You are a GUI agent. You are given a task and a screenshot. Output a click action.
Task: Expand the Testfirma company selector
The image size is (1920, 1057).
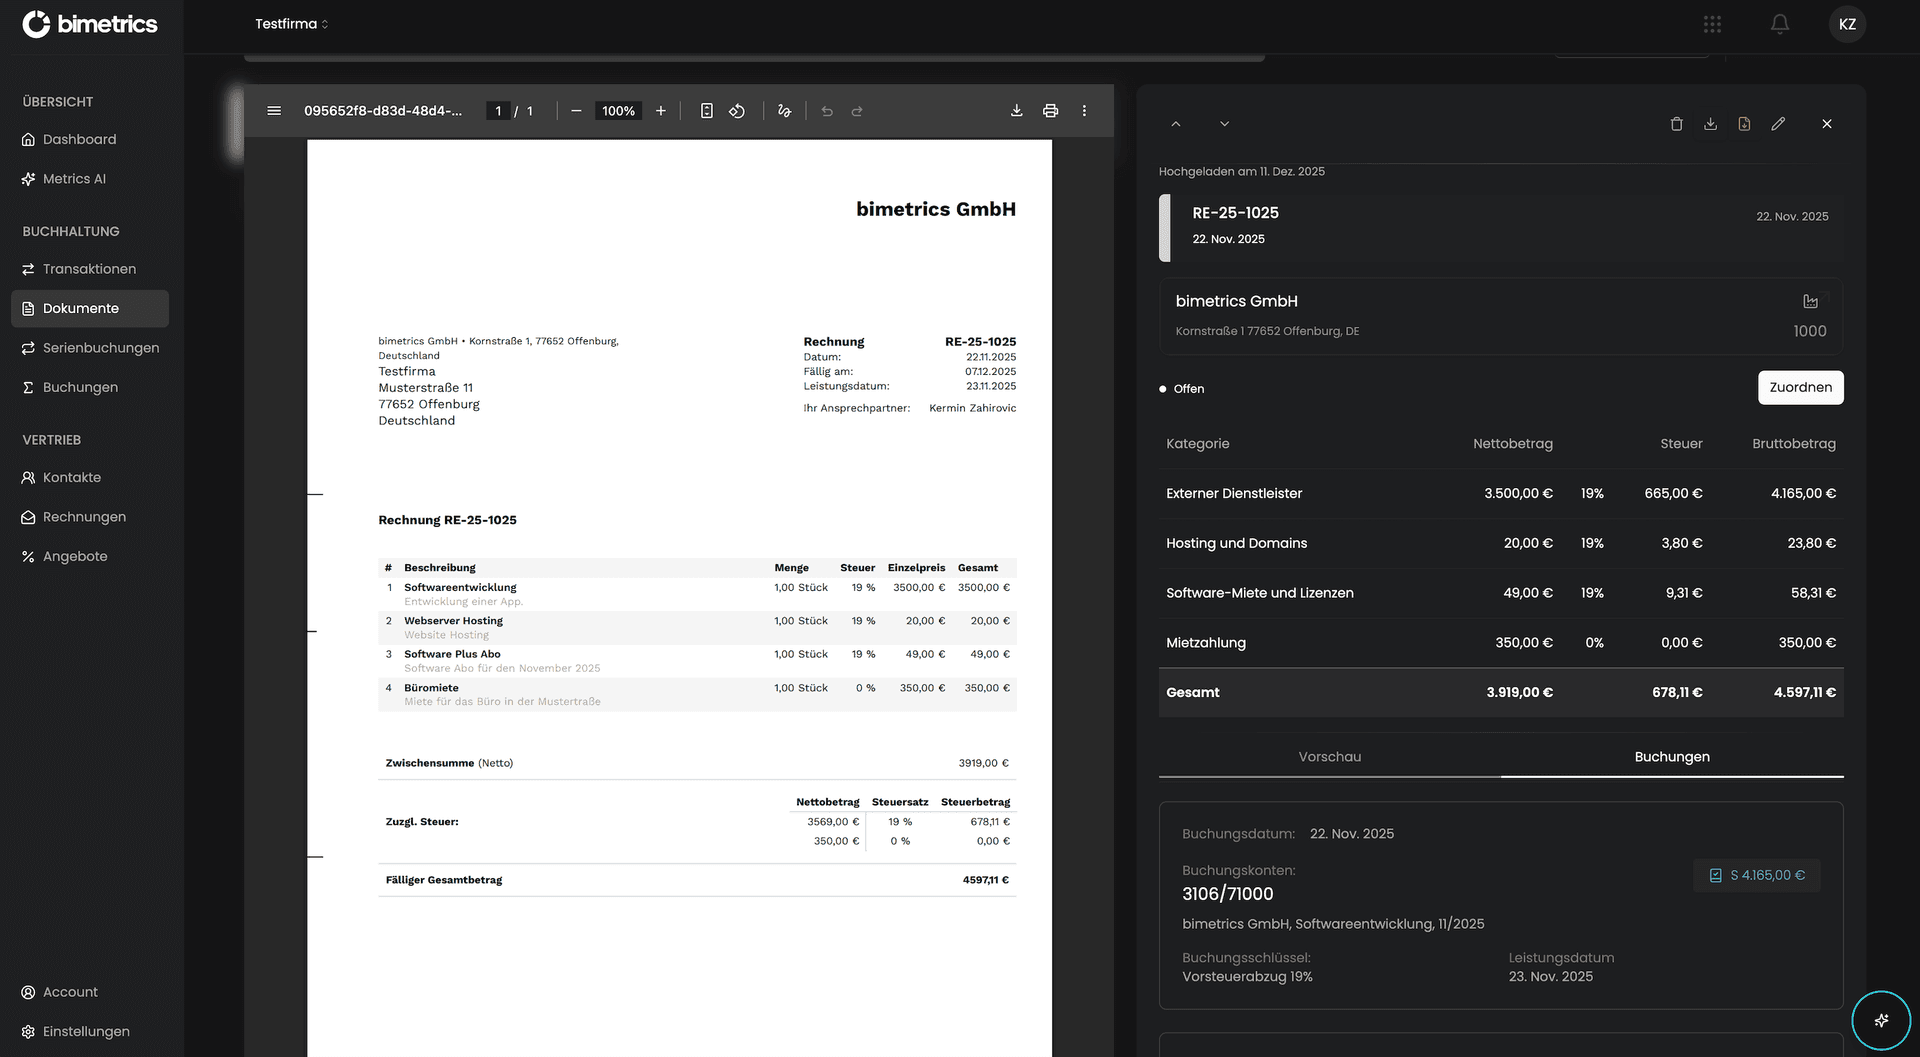click(291, 24)
